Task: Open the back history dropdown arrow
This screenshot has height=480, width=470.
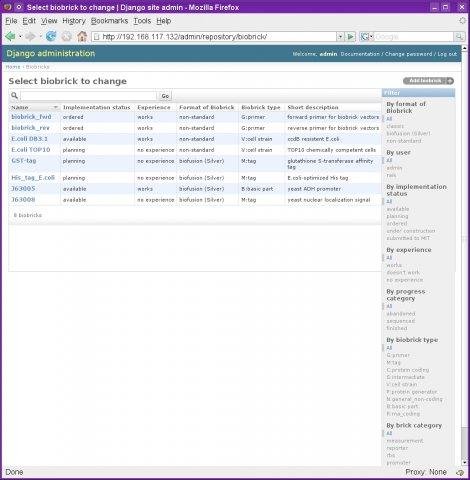Action: (x=20, y=36)
